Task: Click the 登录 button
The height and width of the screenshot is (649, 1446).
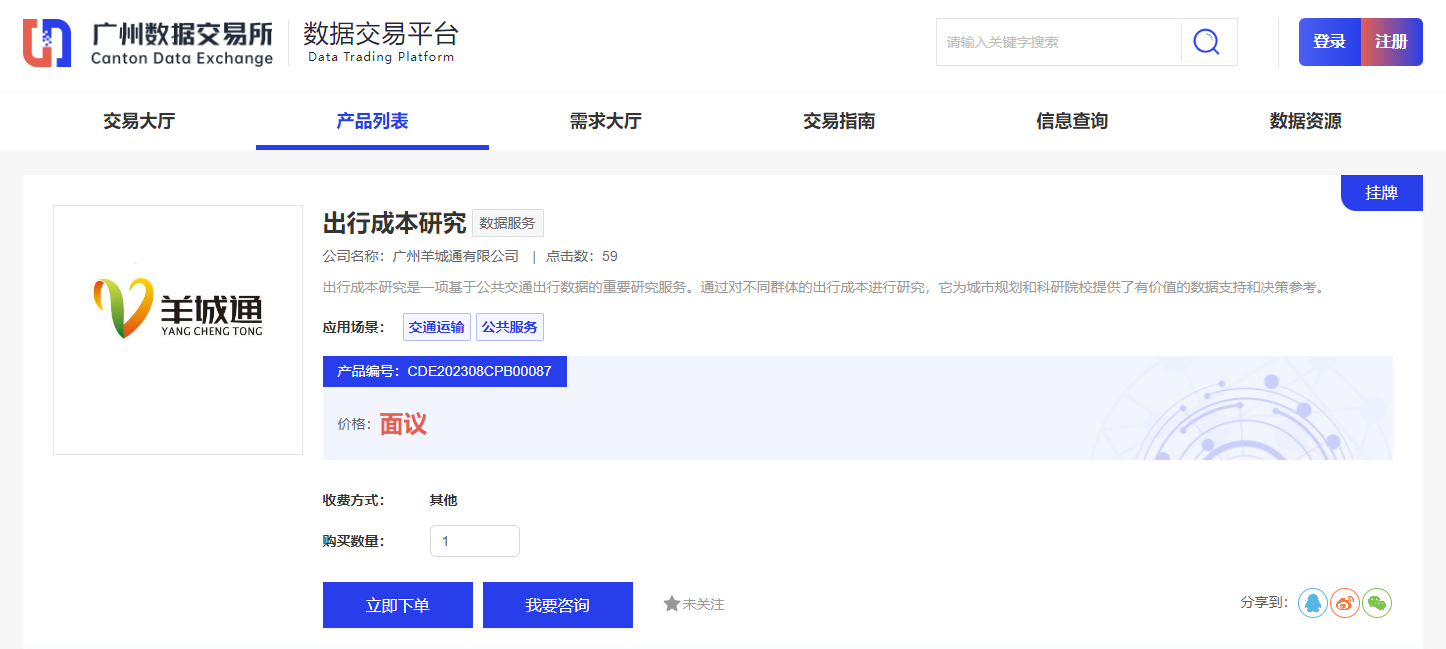Action: [1329, 42]
